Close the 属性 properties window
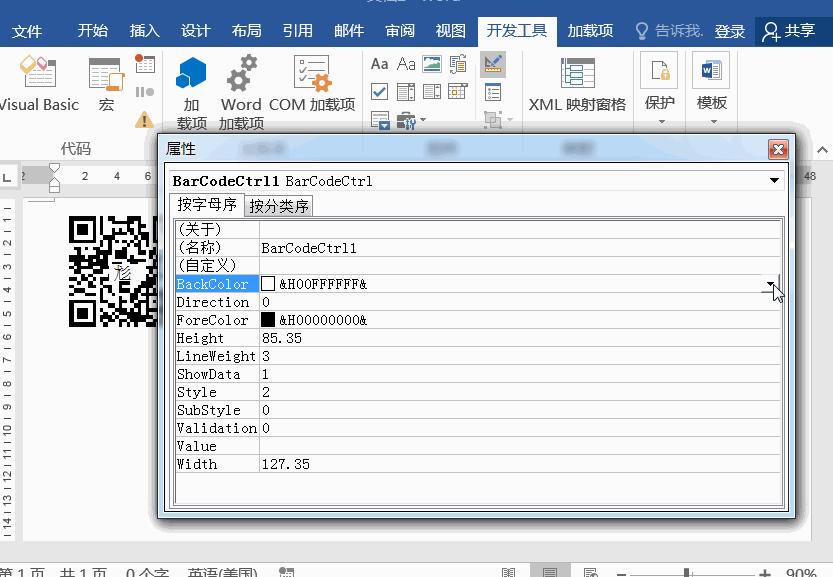This screenshot has width=833, height=577. (x=778, y=149)
